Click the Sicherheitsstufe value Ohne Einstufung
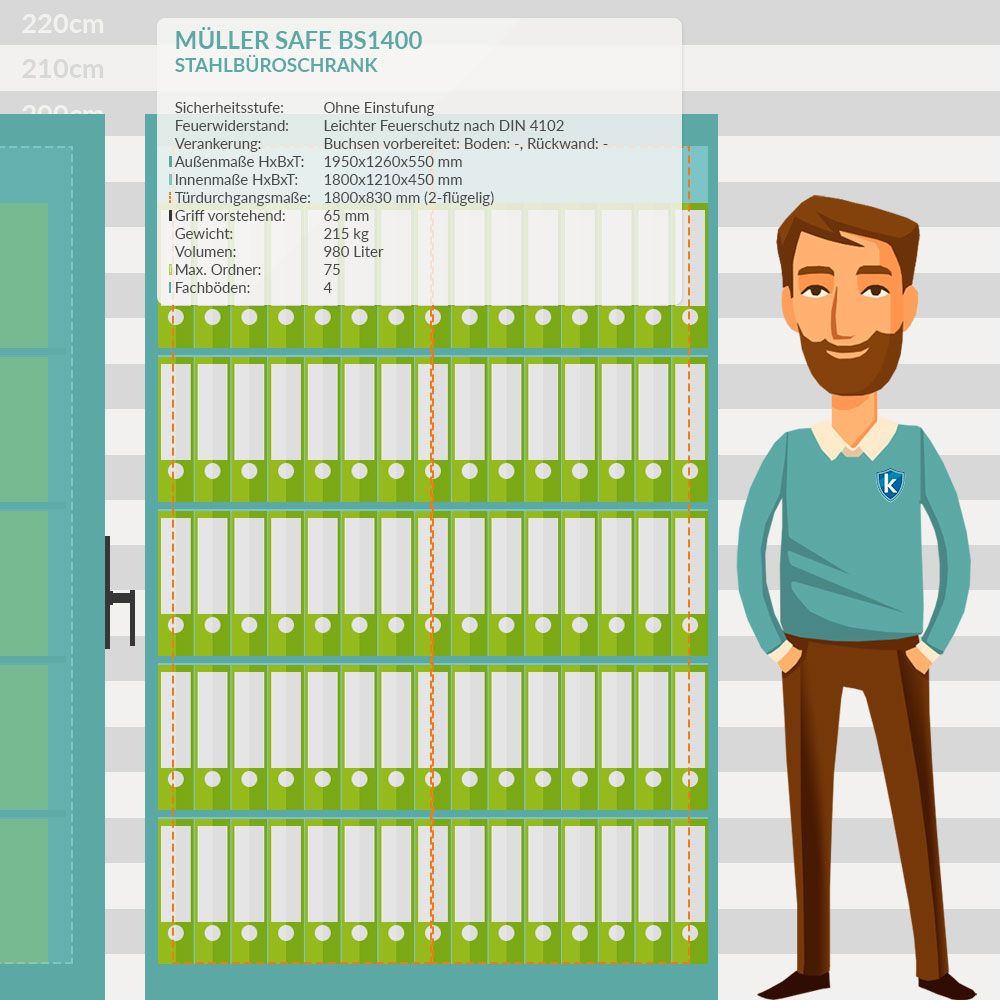Screen dimensions: 1000x1000 point(378,108)
